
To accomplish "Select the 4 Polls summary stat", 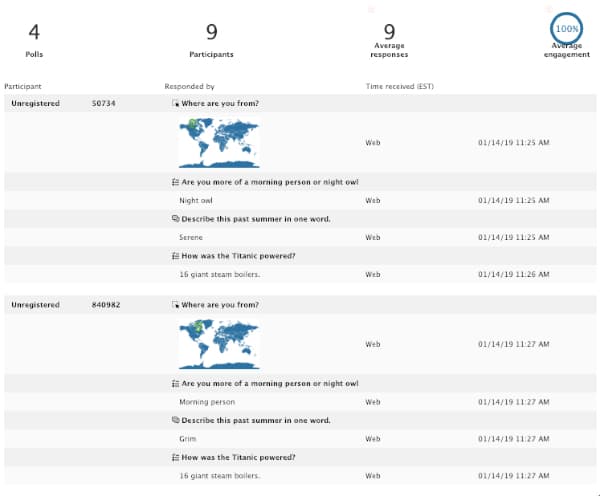I will (x=34, y=40).
